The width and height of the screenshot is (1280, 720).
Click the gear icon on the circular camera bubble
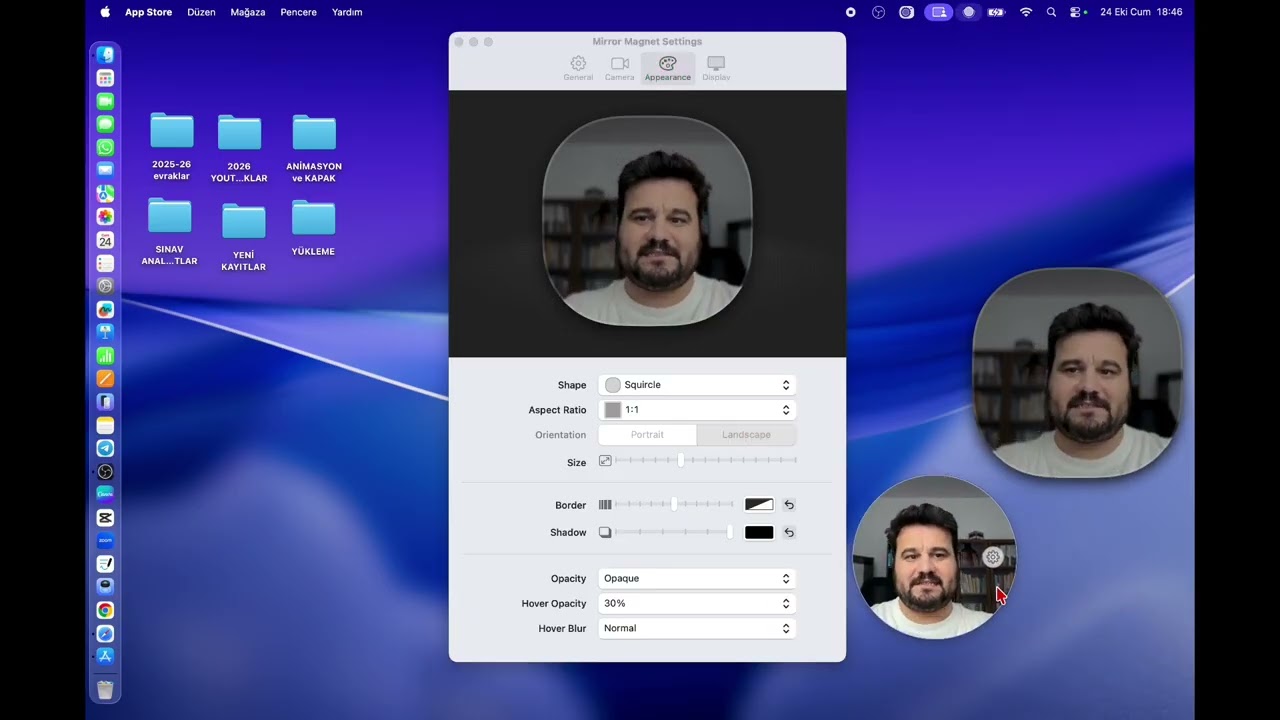pyautogui.click(x=992, y=558)
